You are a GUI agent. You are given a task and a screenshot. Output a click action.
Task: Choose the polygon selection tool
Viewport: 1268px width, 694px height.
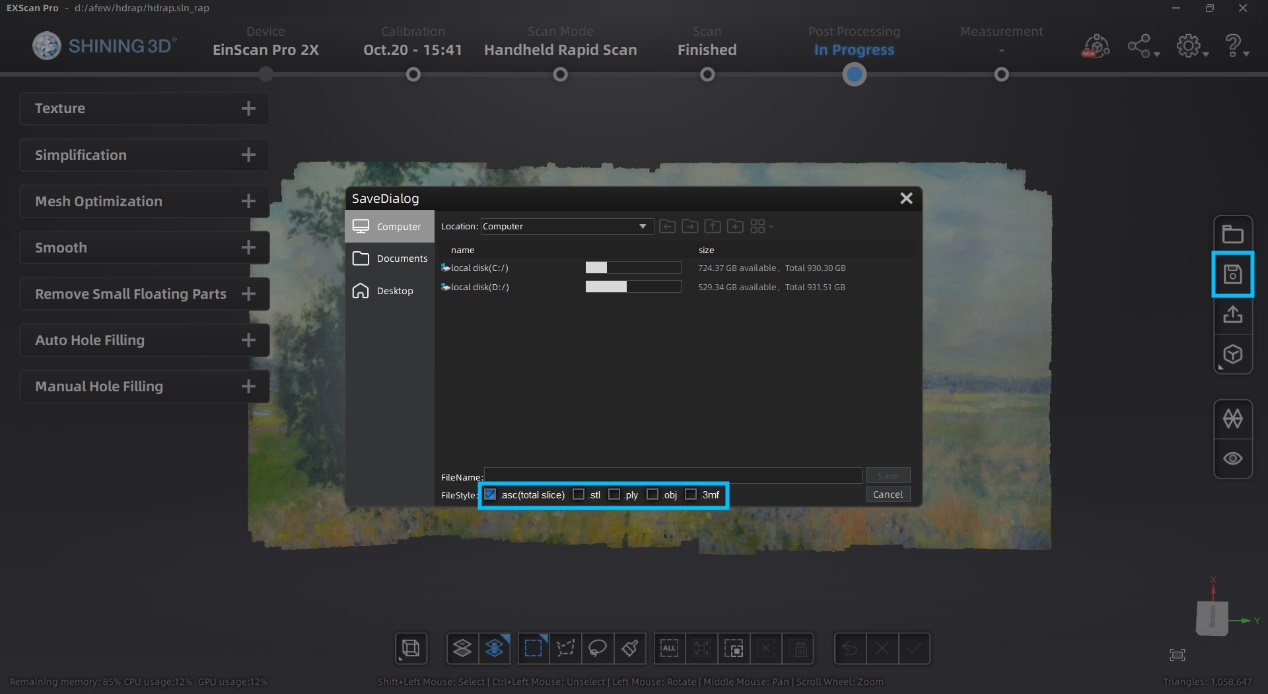(566, 648)
